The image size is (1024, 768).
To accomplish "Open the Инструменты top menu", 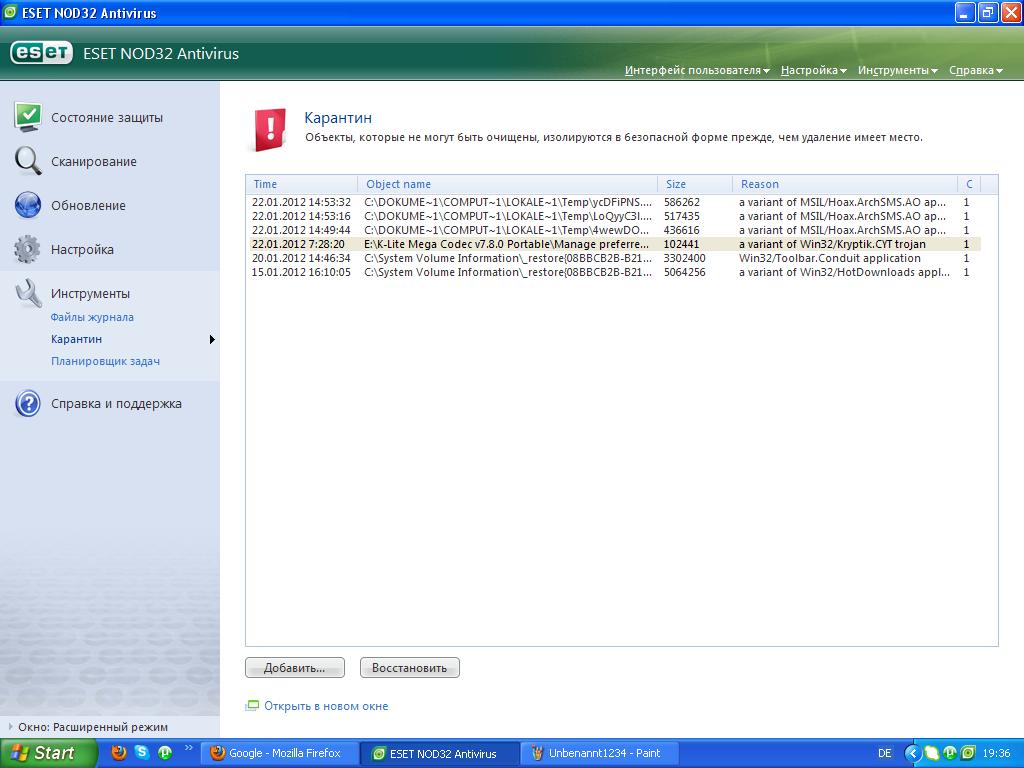I will click(897, 71).
